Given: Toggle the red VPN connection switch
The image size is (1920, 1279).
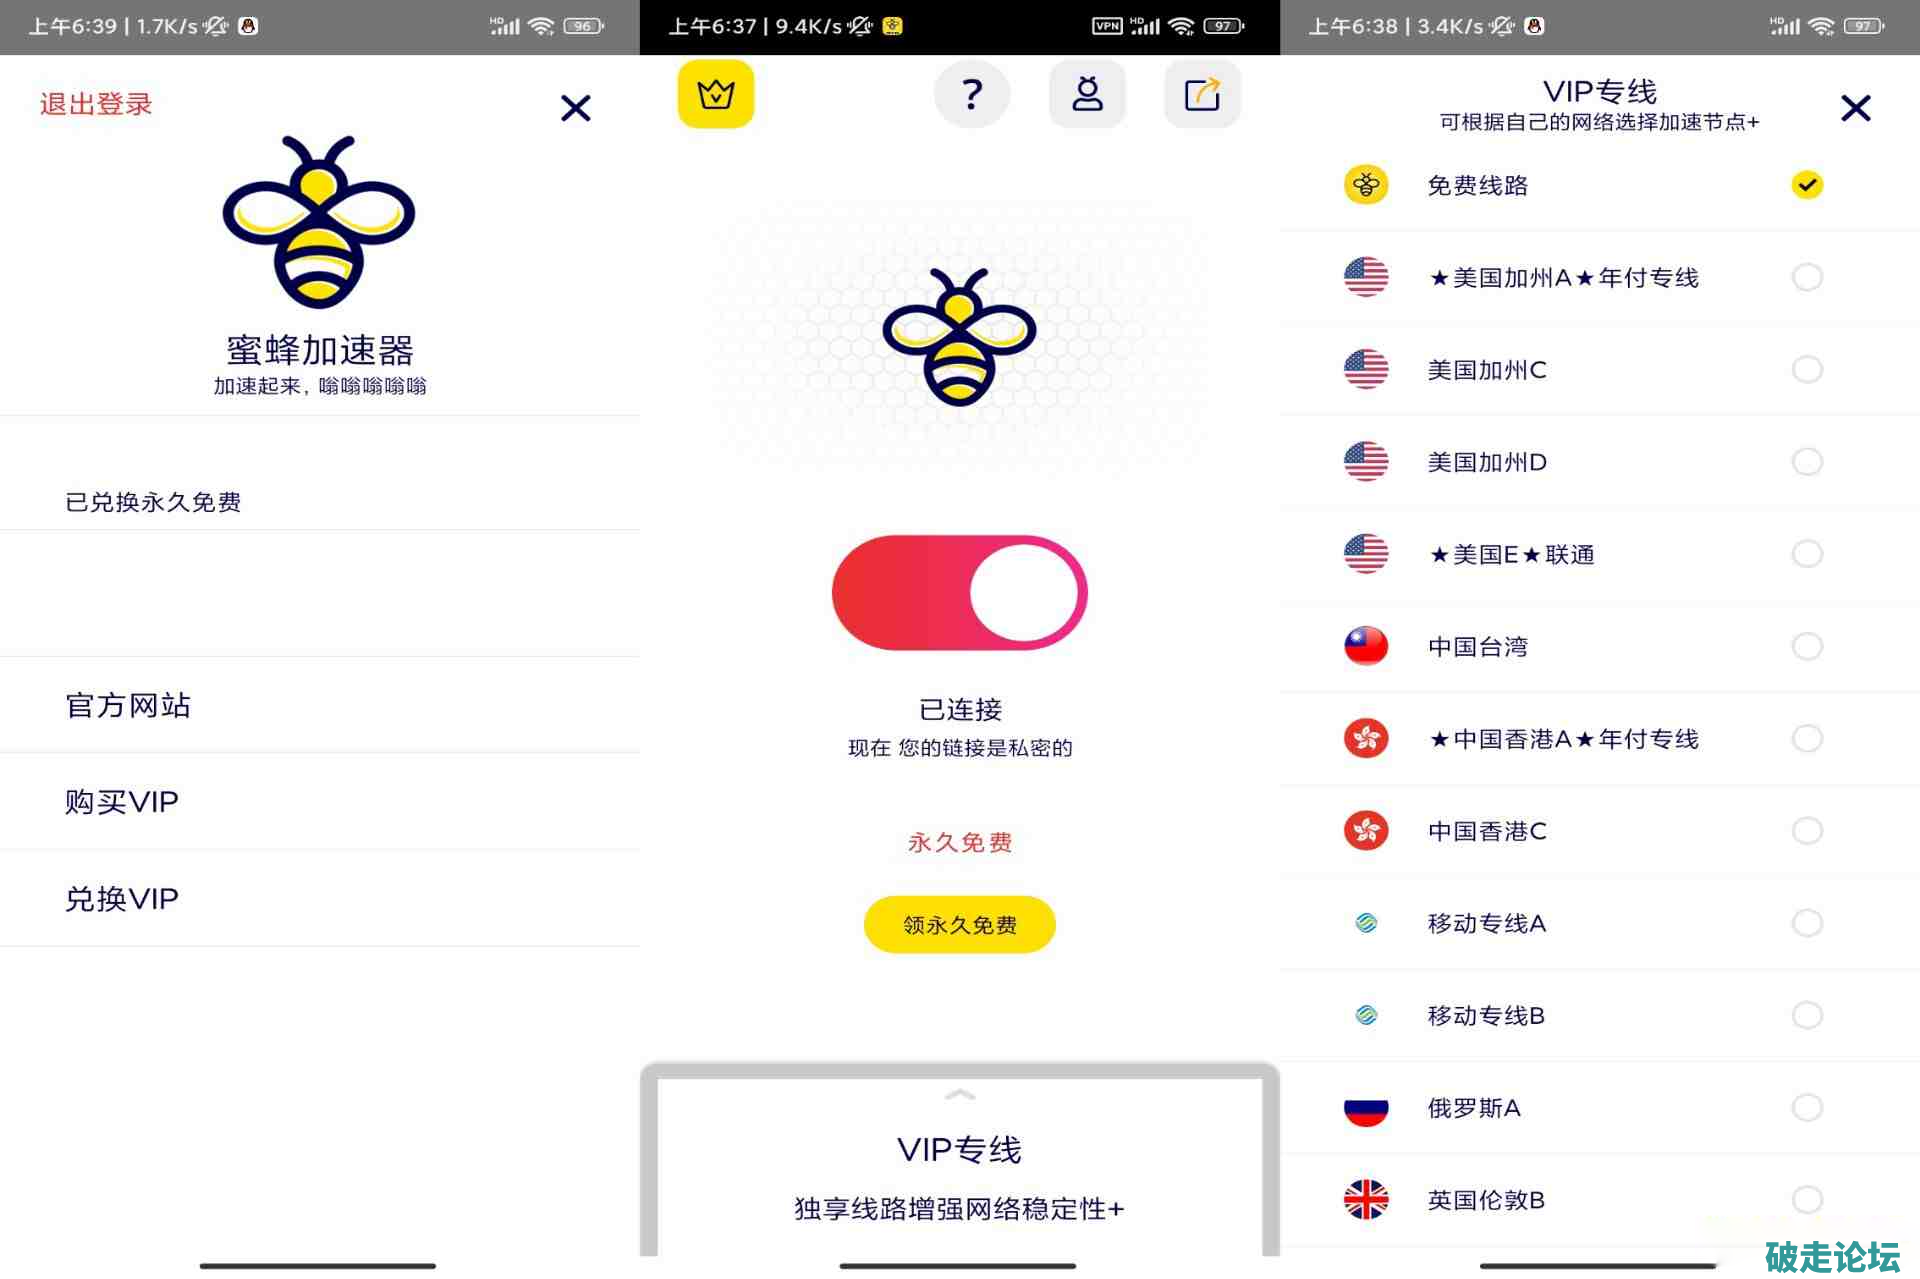Looking at the screenshot, I should 960,593.
